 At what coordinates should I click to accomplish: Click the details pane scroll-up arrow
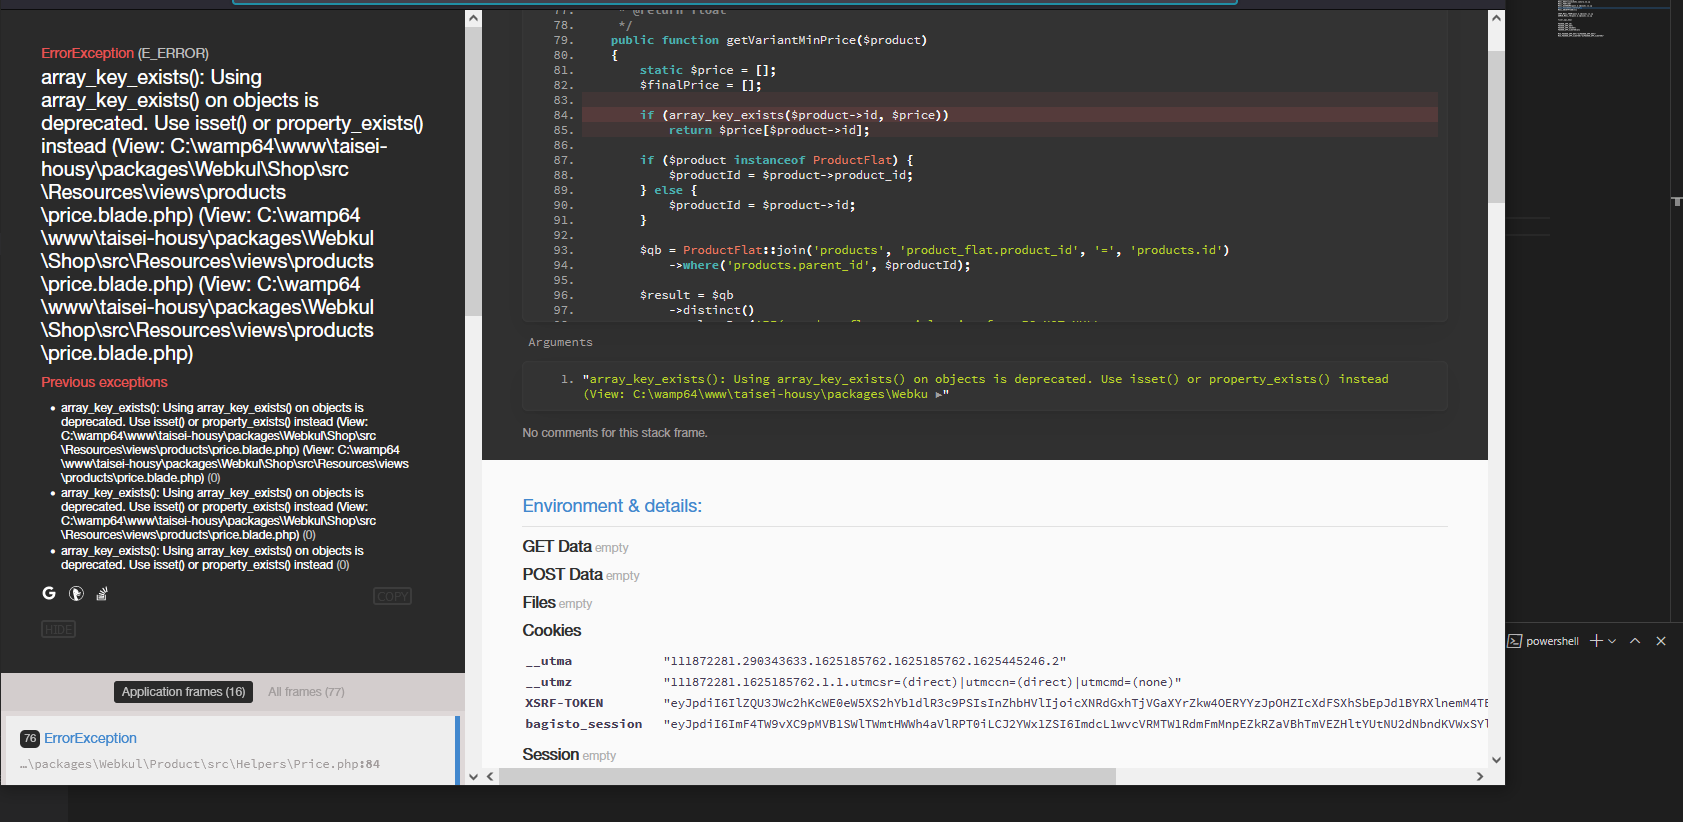click(1496, 18)
